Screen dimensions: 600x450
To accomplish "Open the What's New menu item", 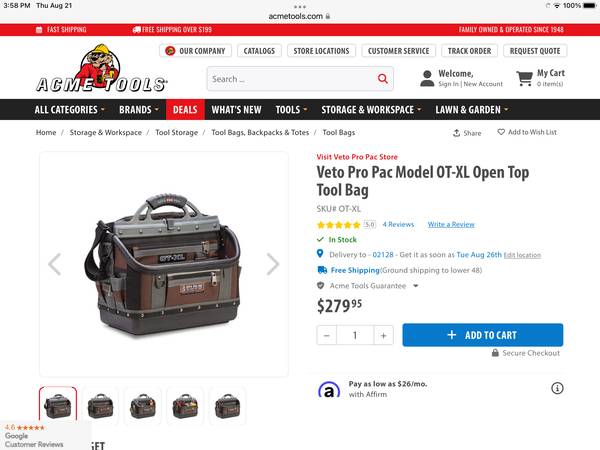I will [x=236, y=110].
